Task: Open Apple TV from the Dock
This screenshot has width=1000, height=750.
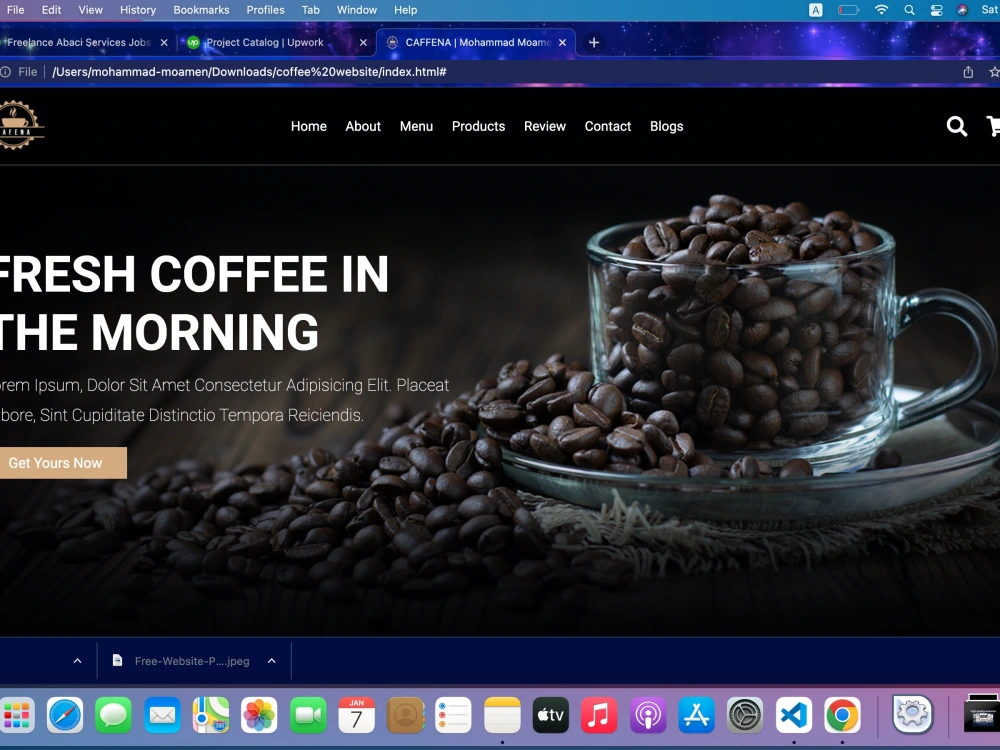Action: click(550, 715)
